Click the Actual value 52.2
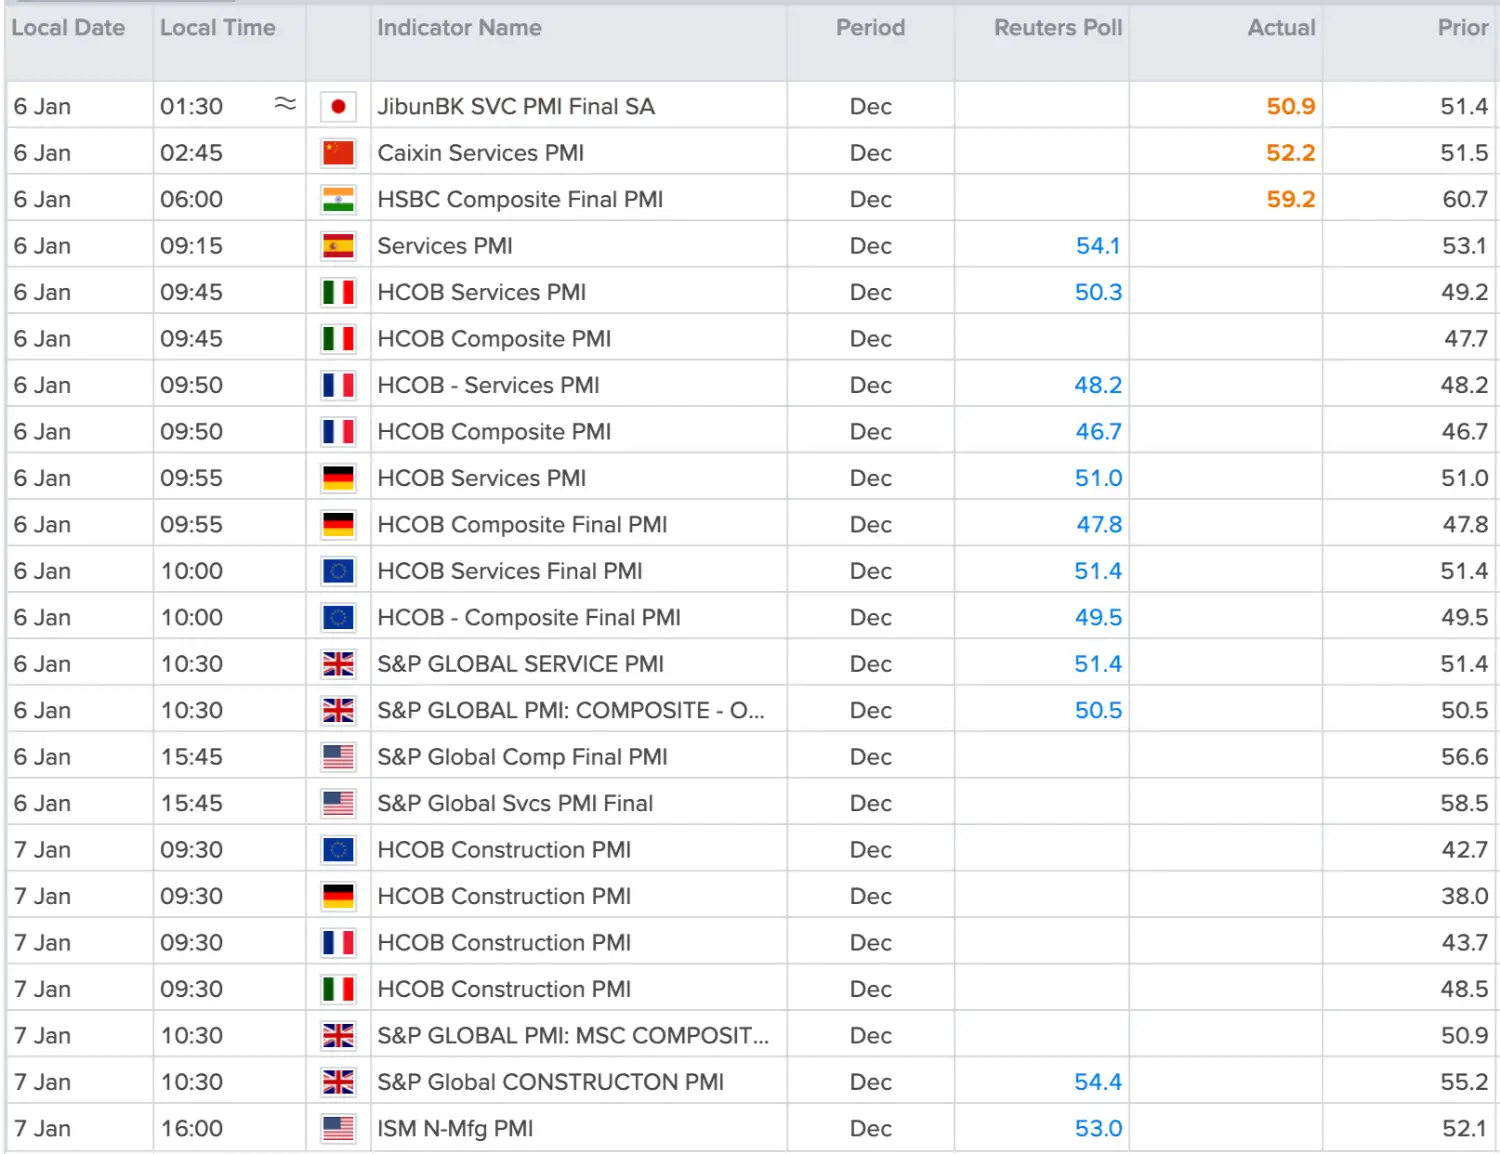 click(1290, 153)
